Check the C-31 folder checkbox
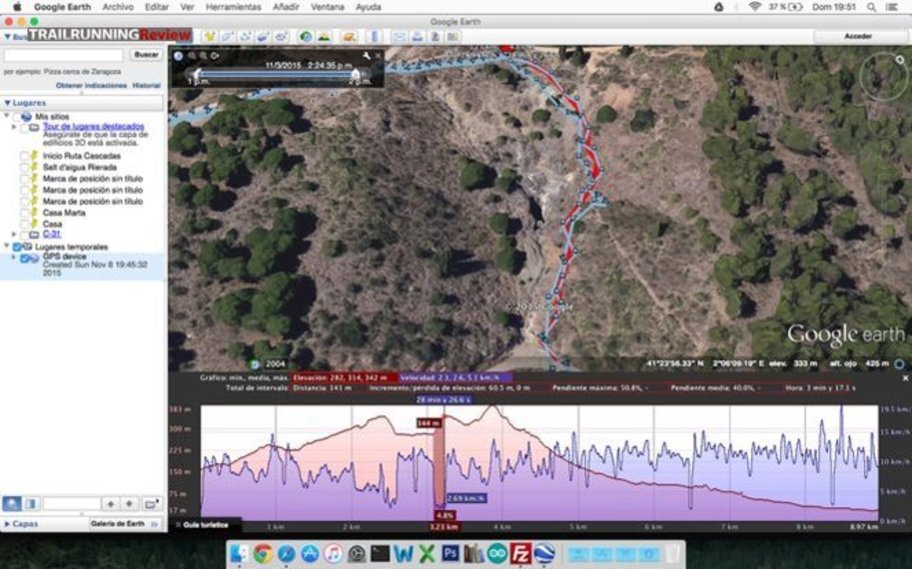The image size is (912, 569). click(24, 234)
